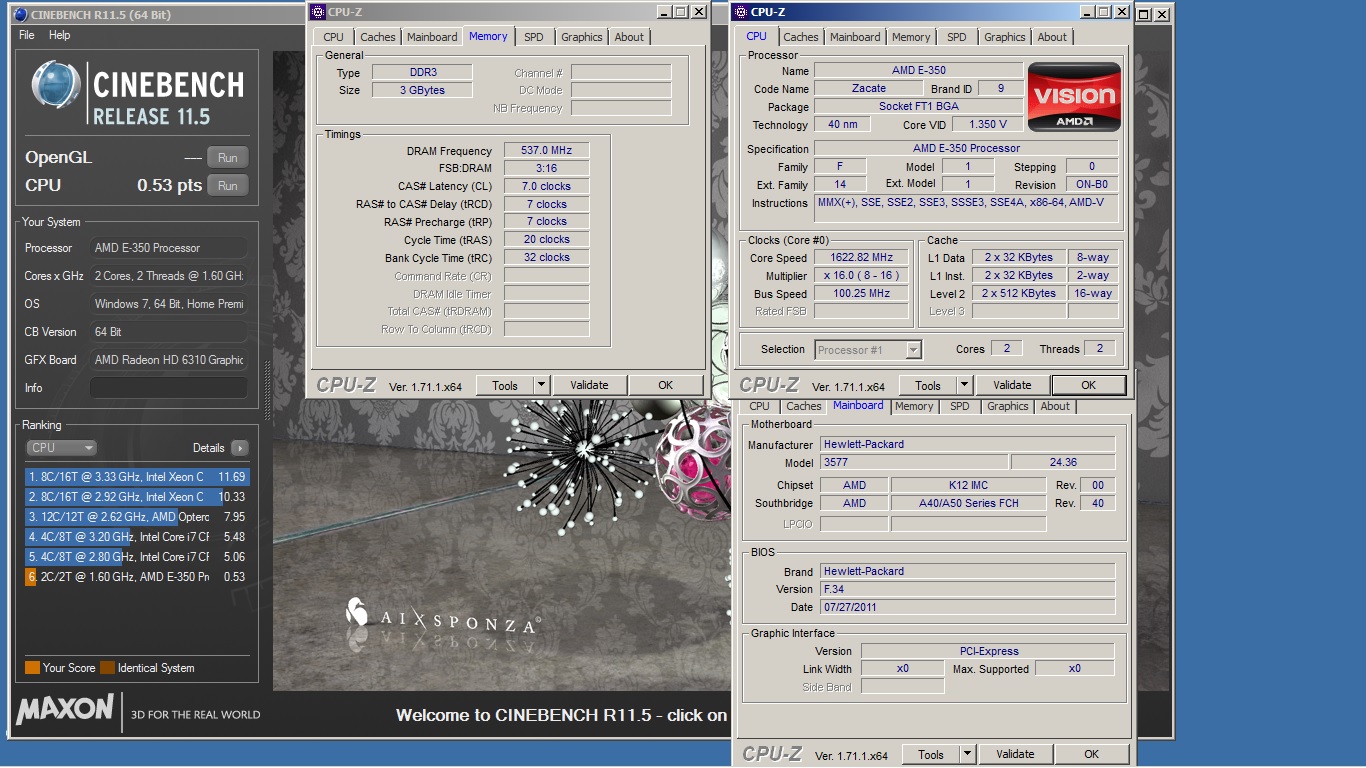Run the CPU benchmark

[228, 186]
